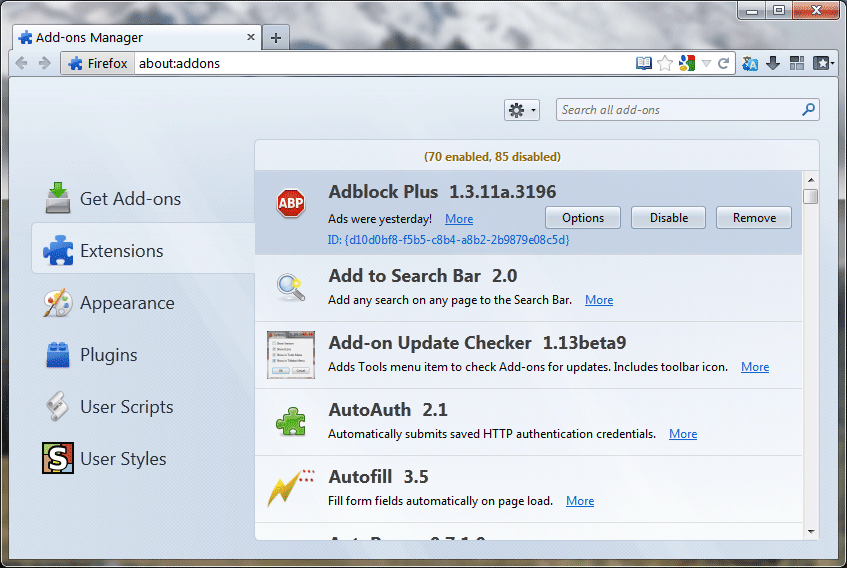The width and height of the screenshot is (847, 568).
Task: Minimize the Firefox window
Action: [x=751, y=10]
